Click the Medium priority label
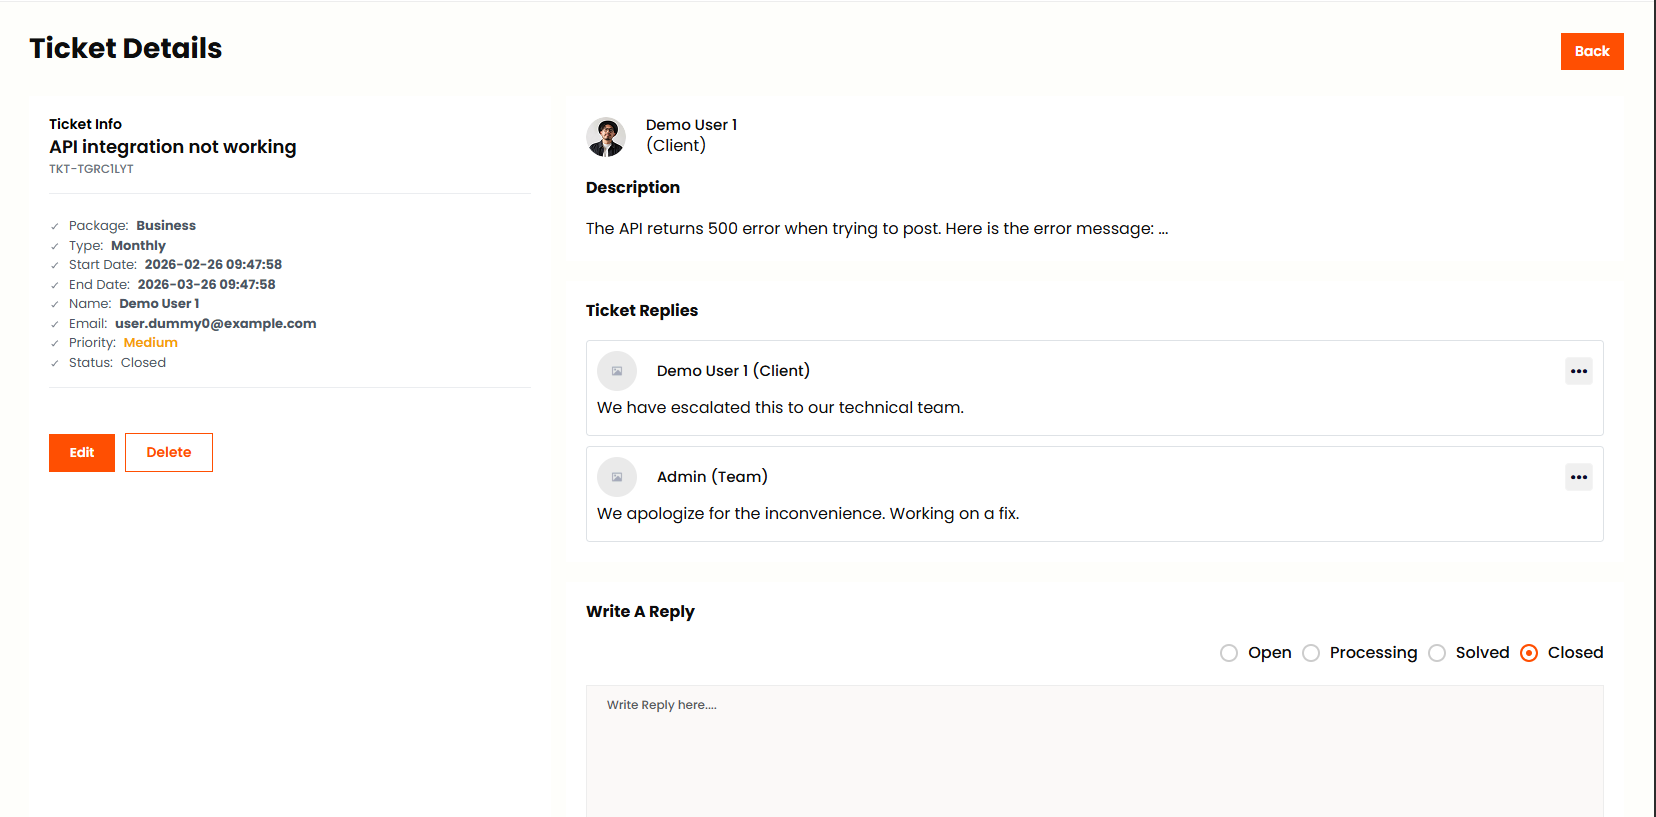The width and height of the screenshot is (1656, 817). coord(150,342)
